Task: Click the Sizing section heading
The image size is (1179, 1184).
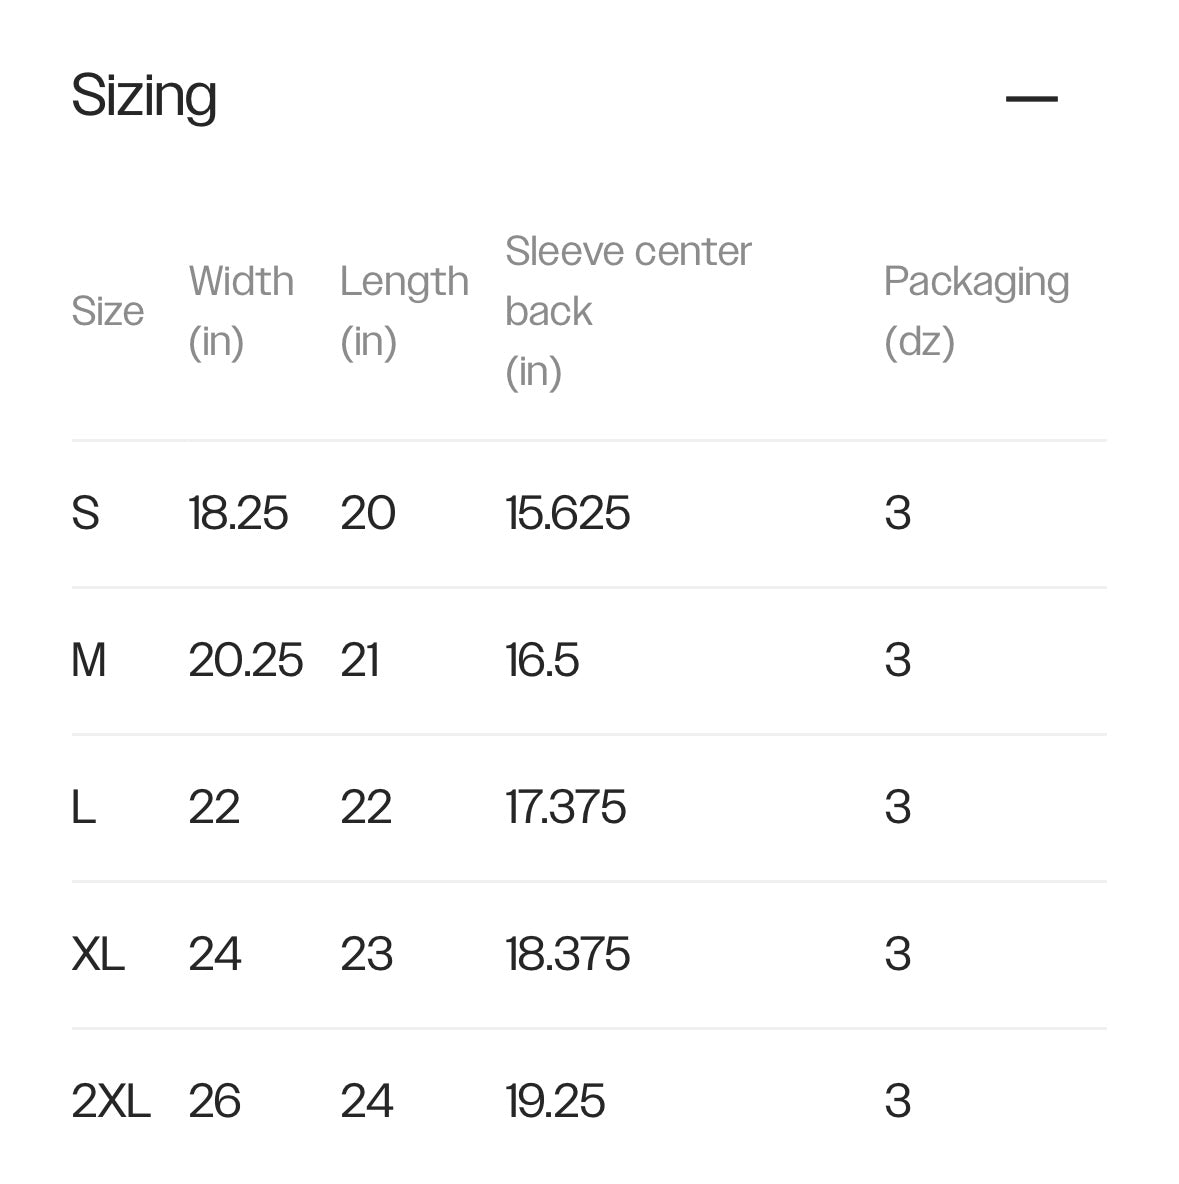Action: coord(144,96)
